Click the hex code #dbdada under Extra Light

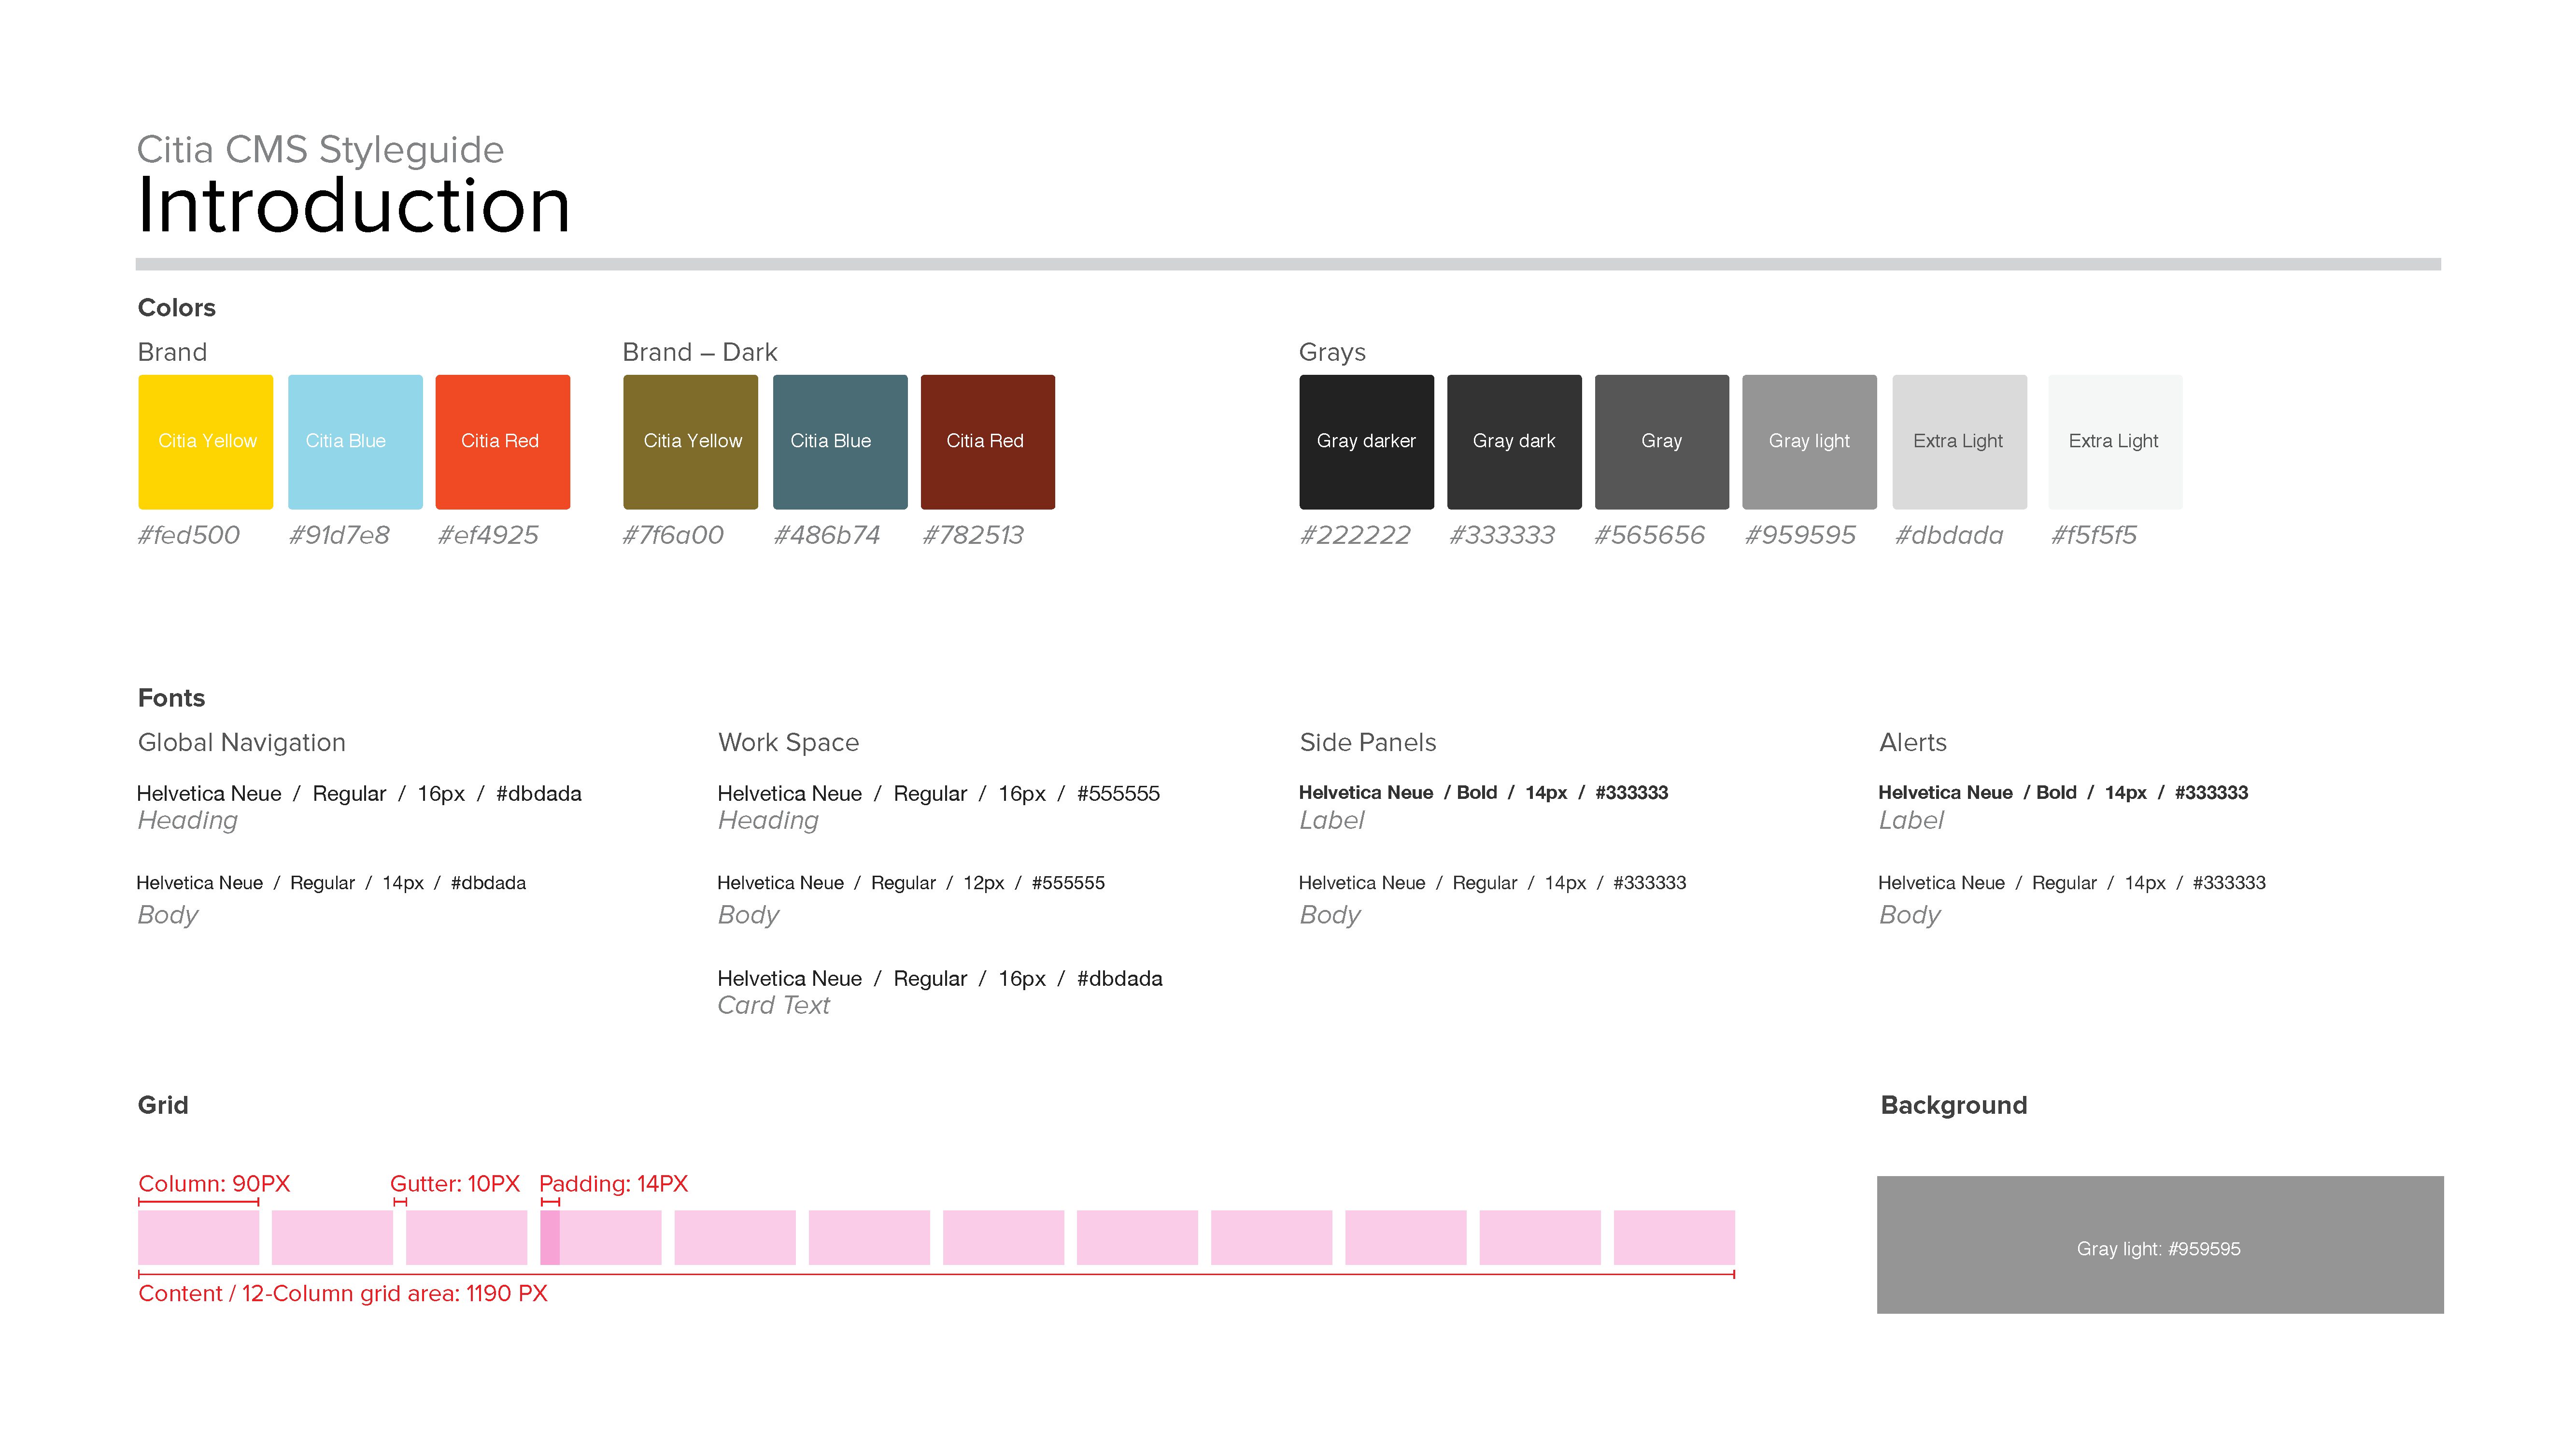(1949, 535)
